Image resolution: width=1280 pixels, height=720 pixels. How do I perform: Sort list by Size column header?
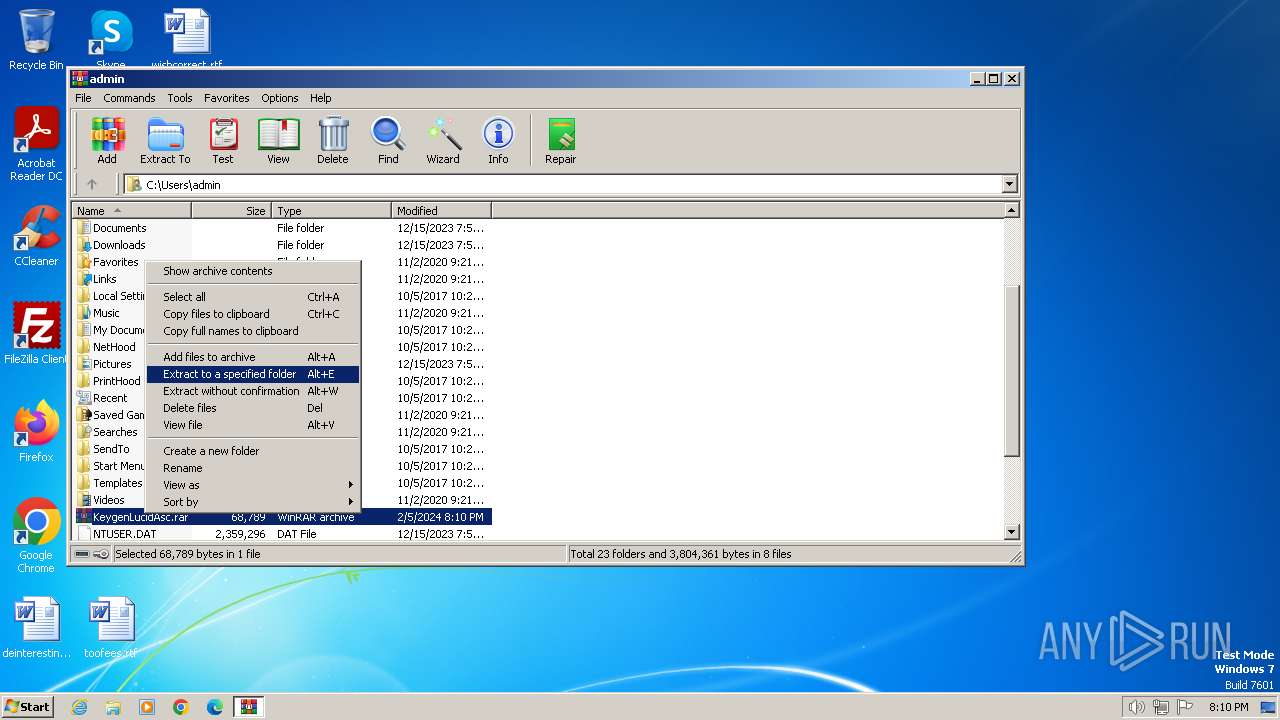pos(231,211)
